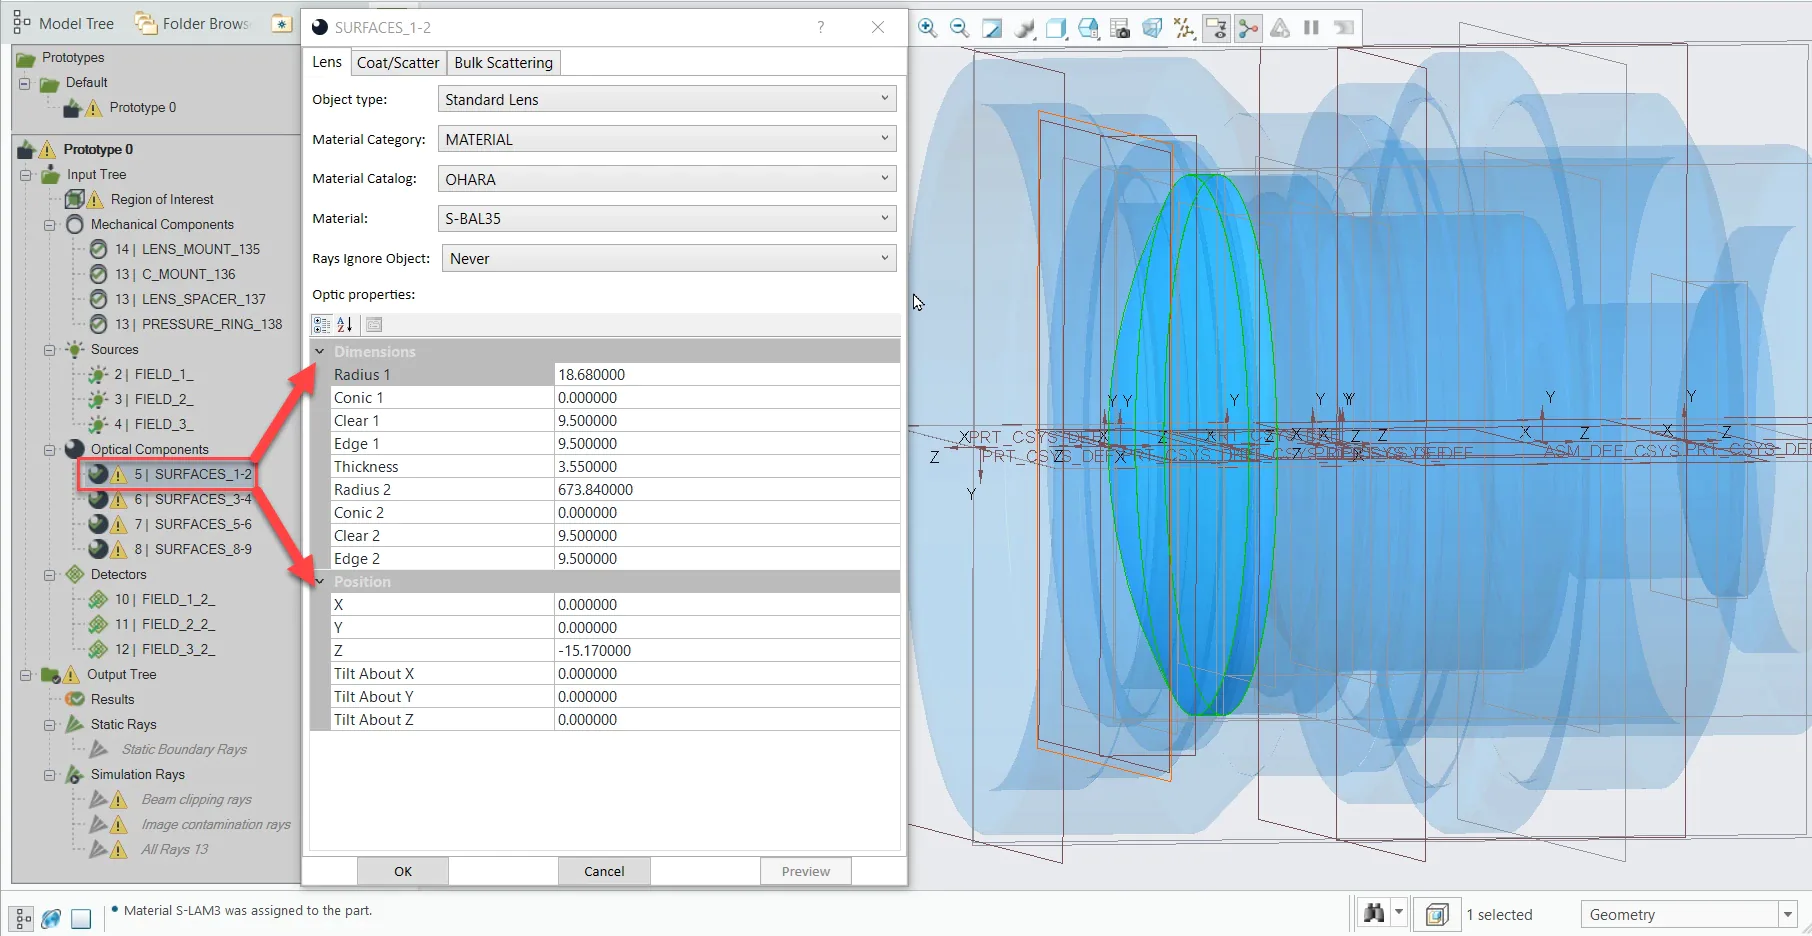
Task: Open the Model Tree tab
Action: [x=64, y=23]
